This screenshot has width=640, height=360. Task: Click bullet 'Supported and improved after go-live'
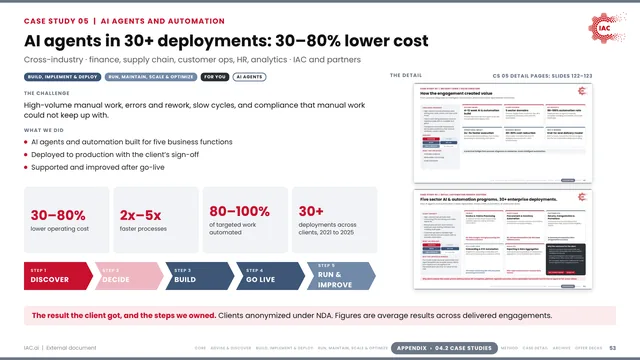[x=98, y=167]
